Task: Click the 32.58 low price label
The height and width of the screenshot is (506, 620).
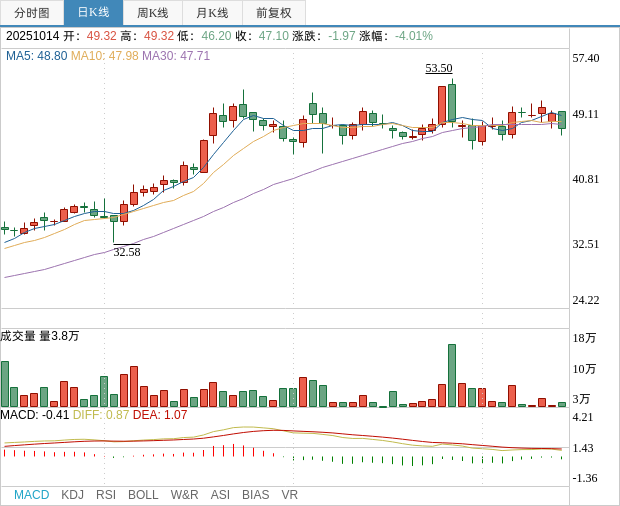Action: 127,252
